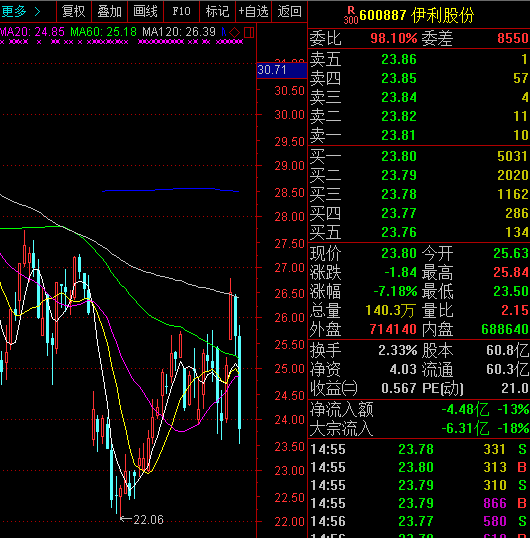This screenshot has height=538, width=530.
Task: Select the 卖三 23.84 ask row
Action: point(419,97)
